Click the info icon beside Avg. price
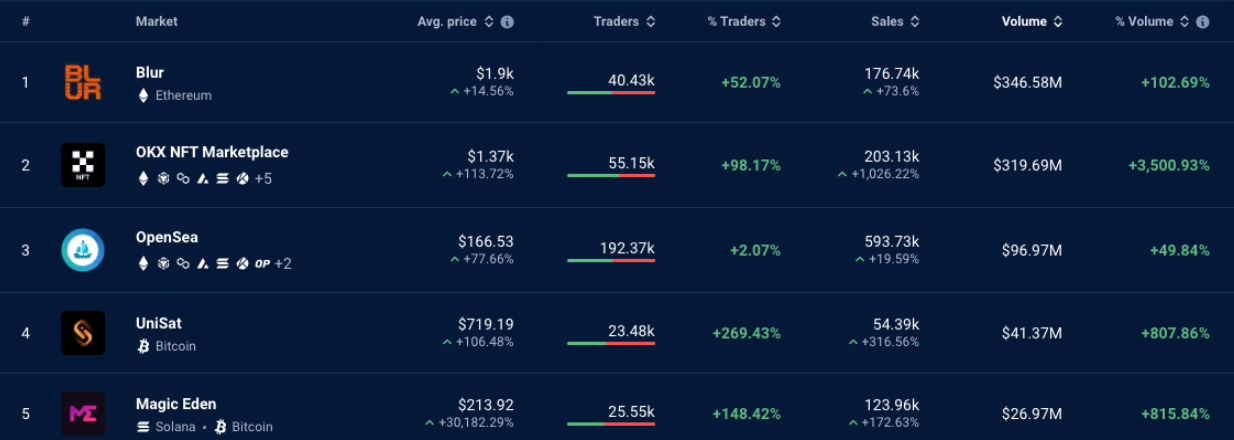 (507, 22)
